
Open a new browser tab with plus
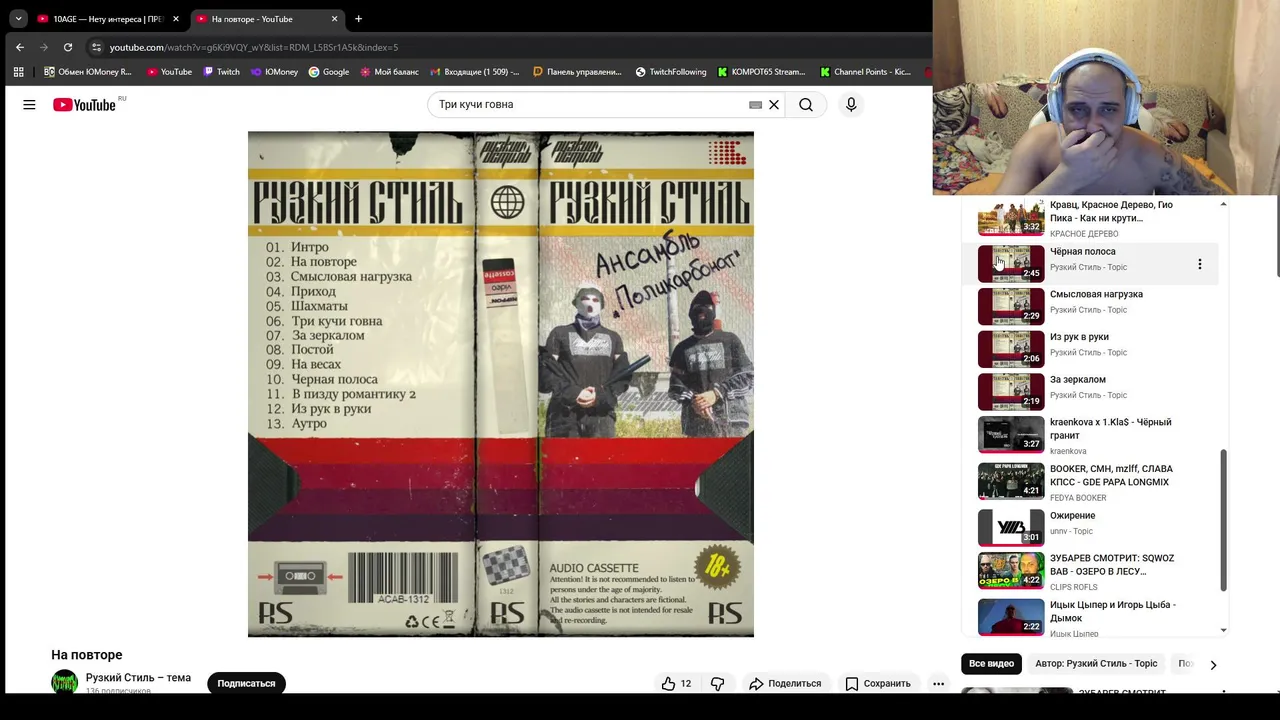[x=358, y=19]
